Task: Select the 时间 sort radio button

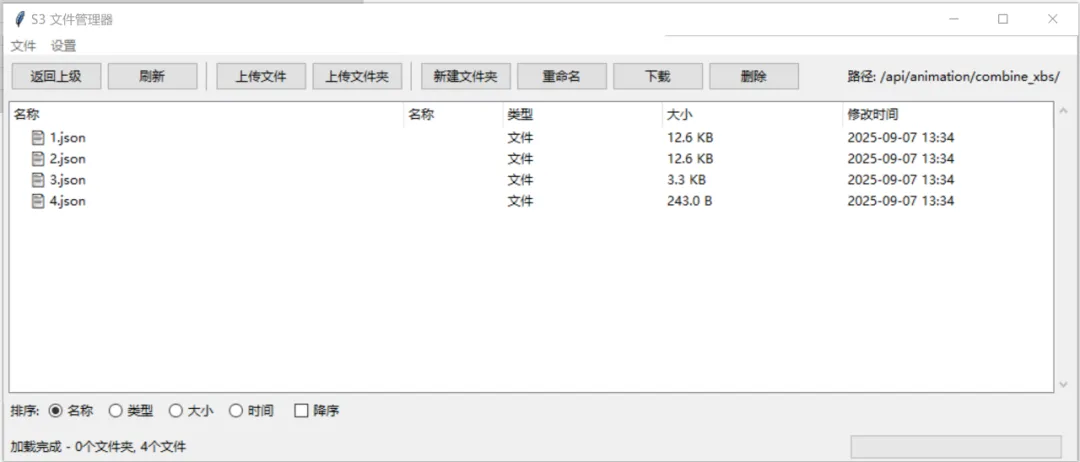Action: 236,411
